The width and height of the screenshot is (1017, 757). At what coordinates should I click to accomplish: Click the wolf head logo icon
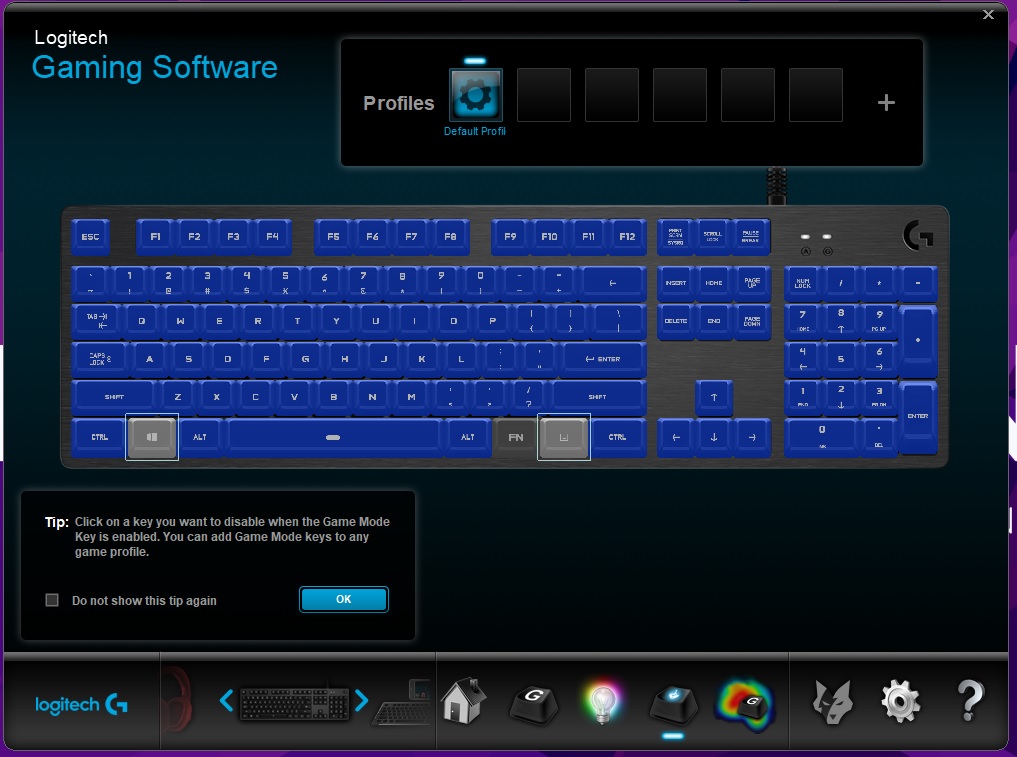tap(831, 702)
